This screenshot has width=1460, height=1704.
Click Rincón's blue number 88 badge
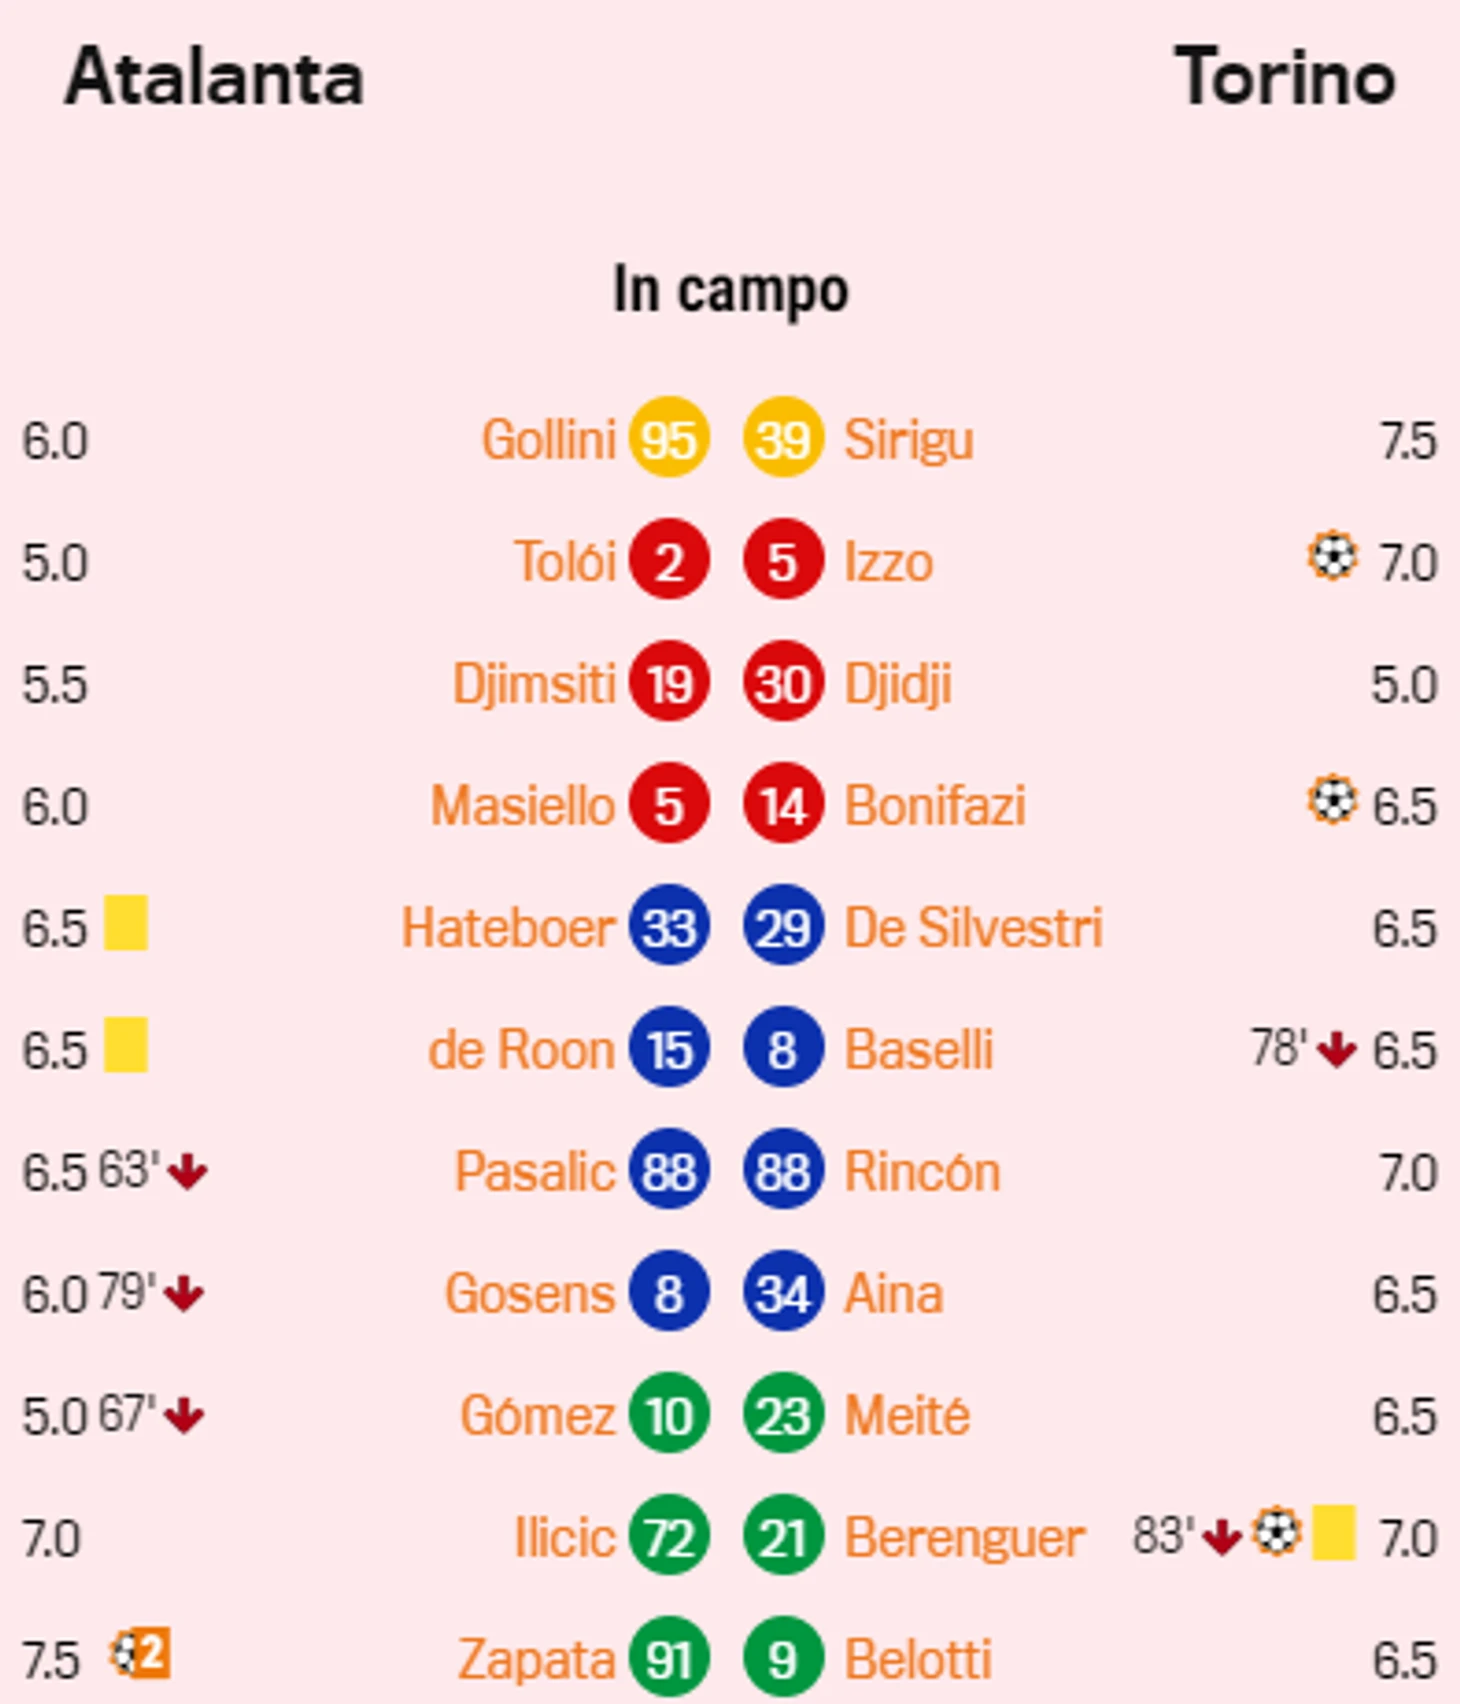(783, 1169)
